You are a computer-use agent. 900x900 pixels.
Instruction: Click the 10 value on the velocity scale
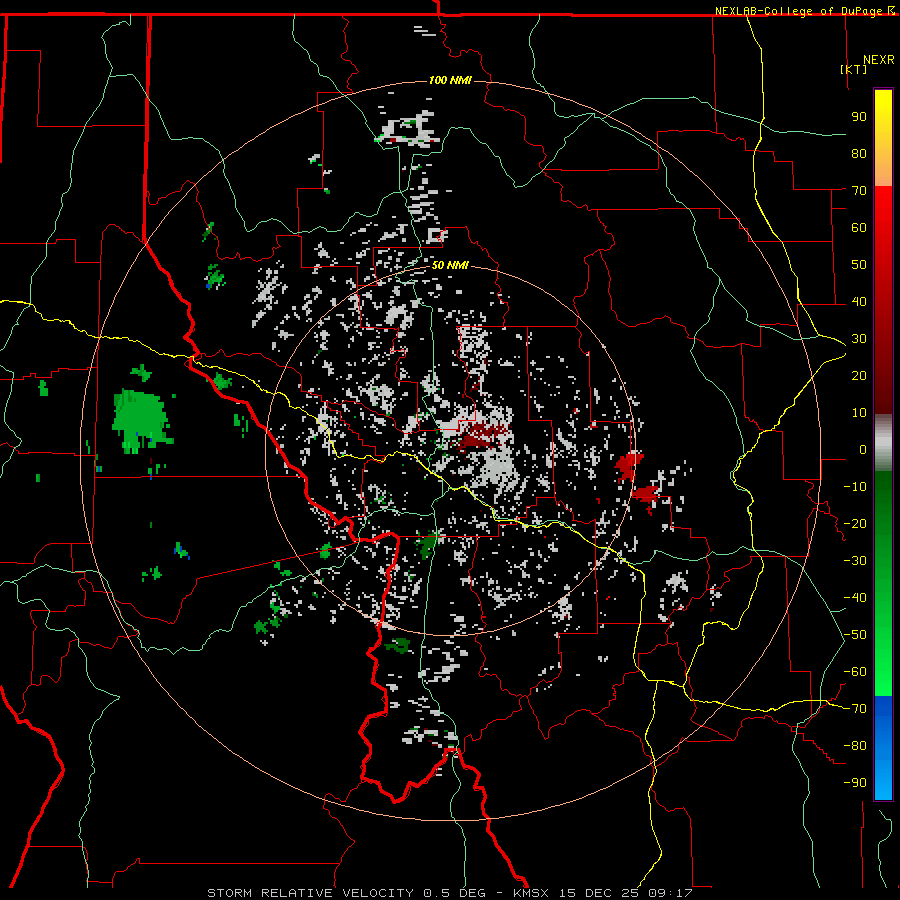click(x=859, y=413)
